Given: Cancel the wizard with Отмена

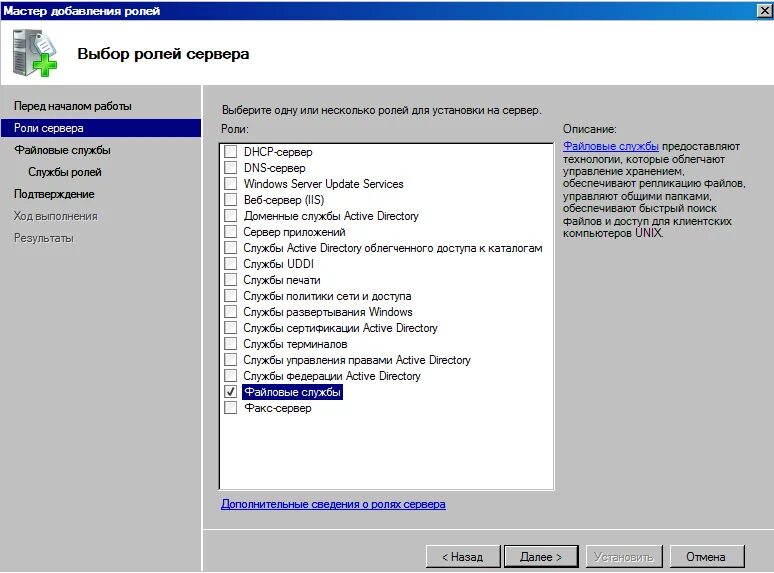Looking at the screenshot, I should click(x=706, y=557).
